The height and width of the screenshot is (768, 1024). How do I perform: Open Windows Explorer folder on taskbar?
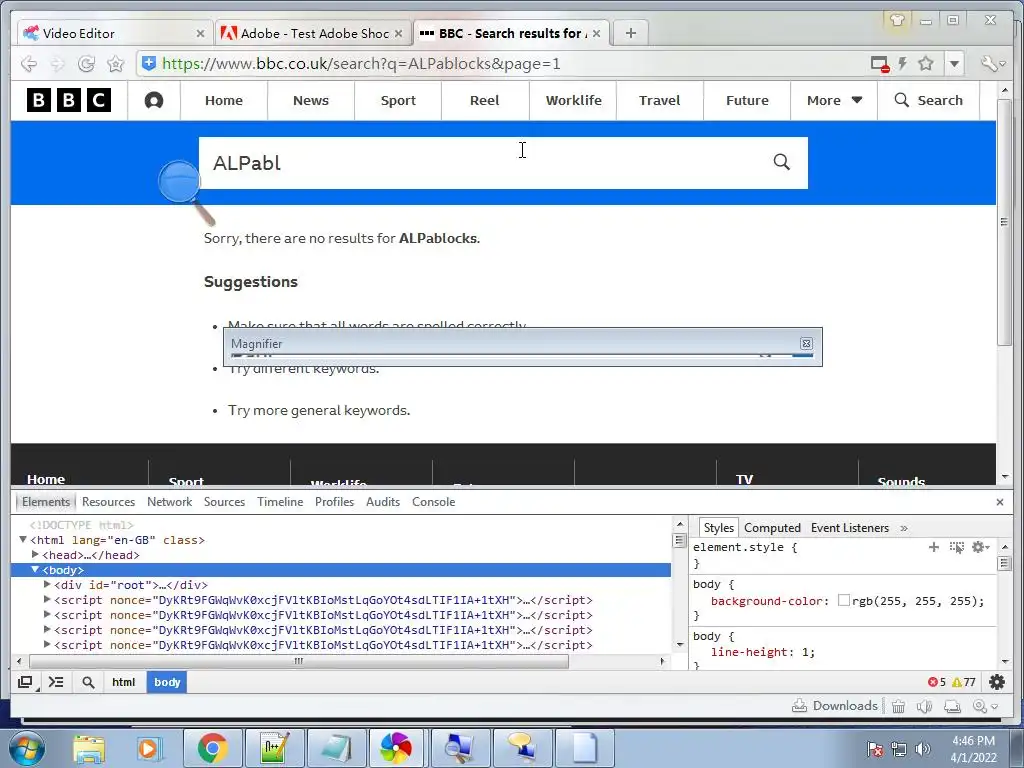pyautogui.click(x=89, y=748)
